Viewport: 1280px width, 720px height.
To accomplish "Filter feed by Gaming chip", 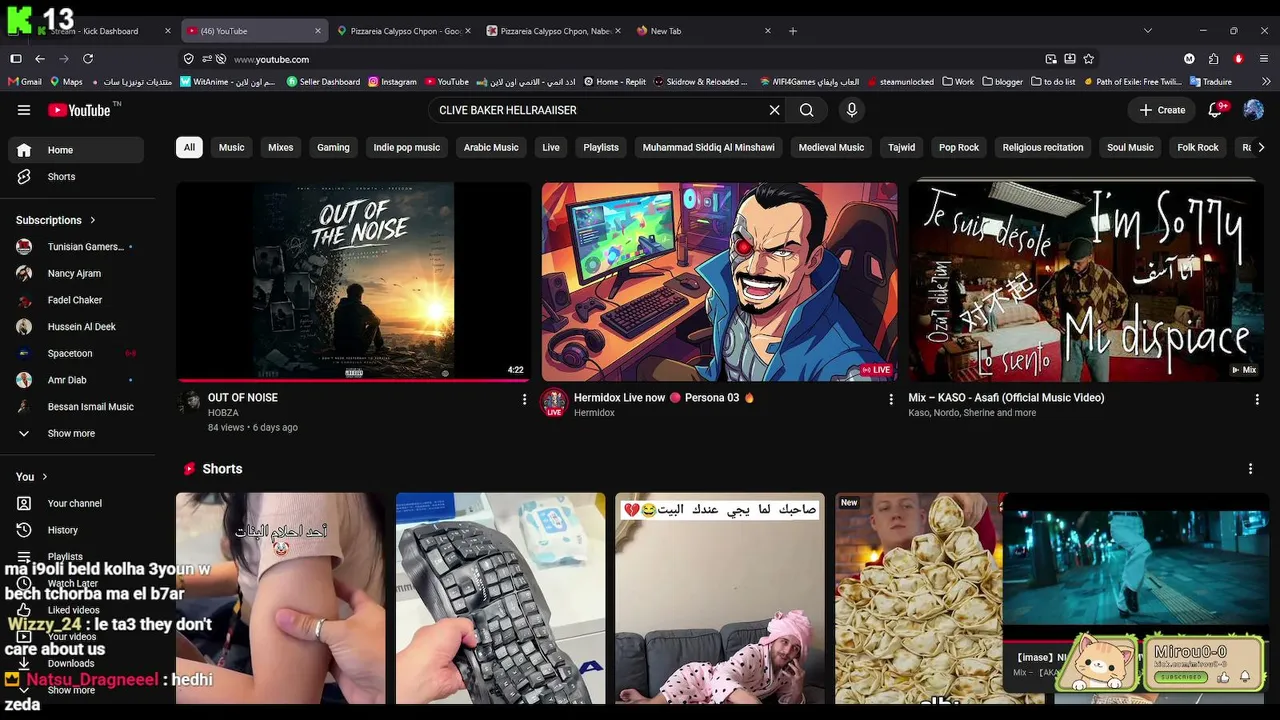I will 333,147.
